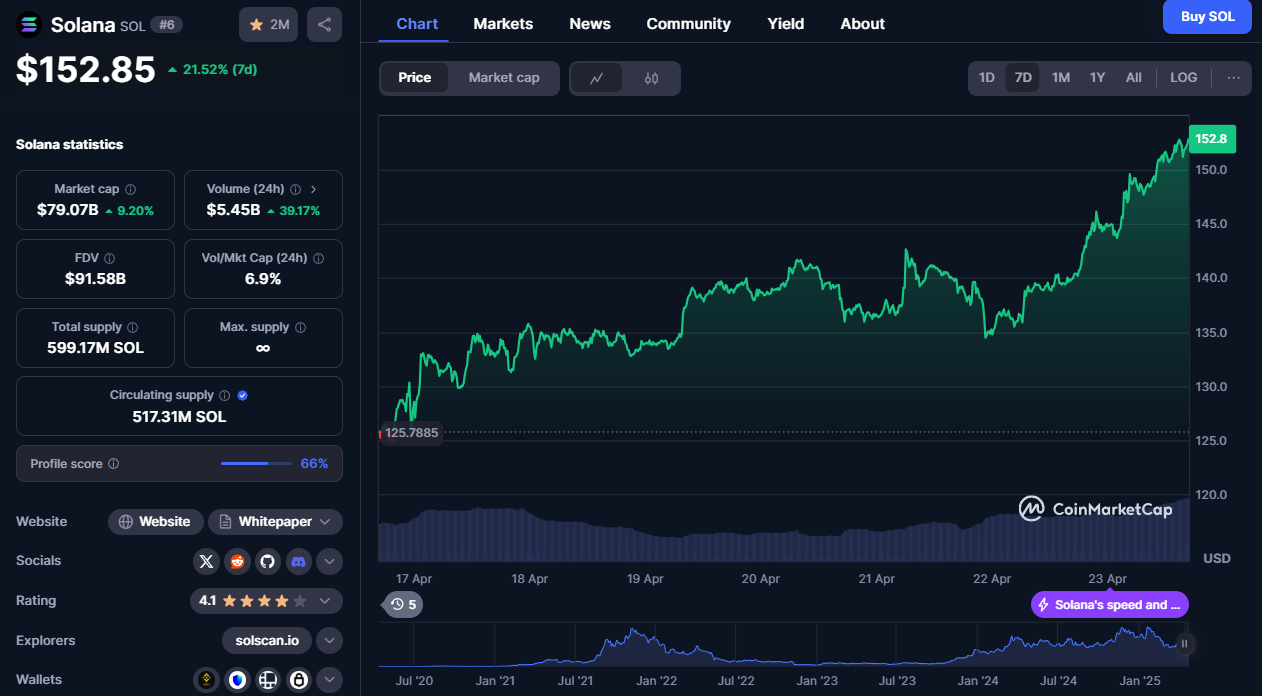Click the 517.31M SOL circulating supply value
This screenshot has height=696, width=1262.
tap(179, 416)
